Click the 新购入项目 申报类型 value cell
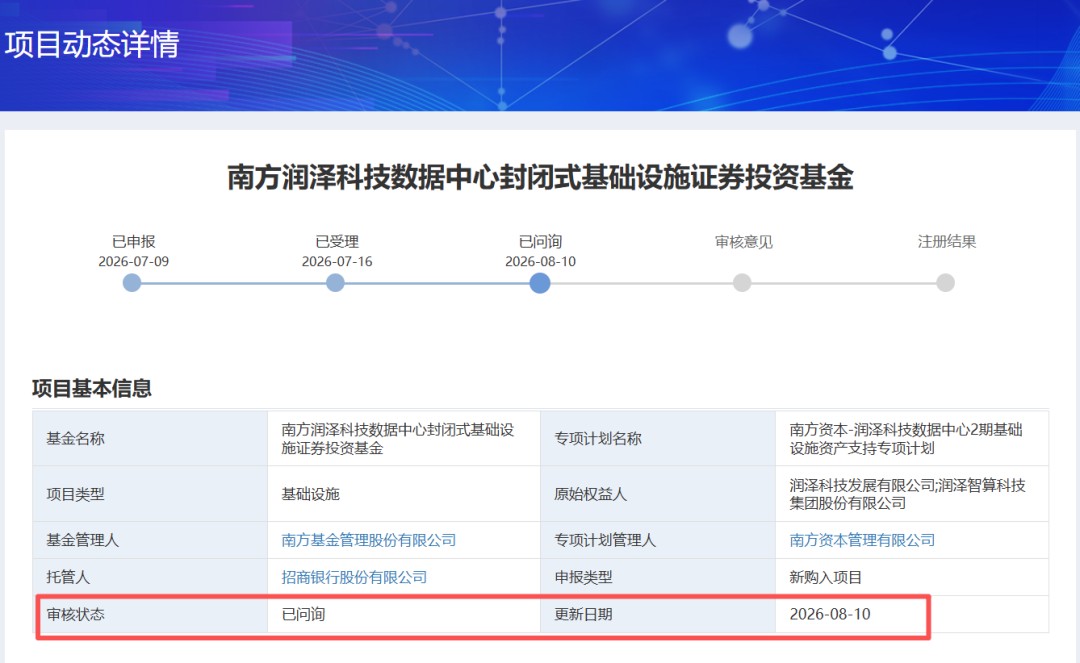This screenshot has height=663, width=1080. tap(912, 578)
